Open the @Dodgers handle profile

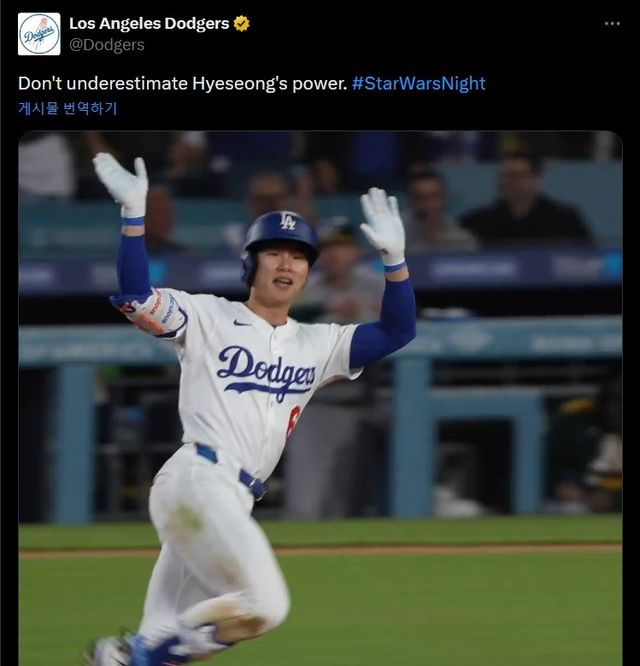click(x=107, y=45)
